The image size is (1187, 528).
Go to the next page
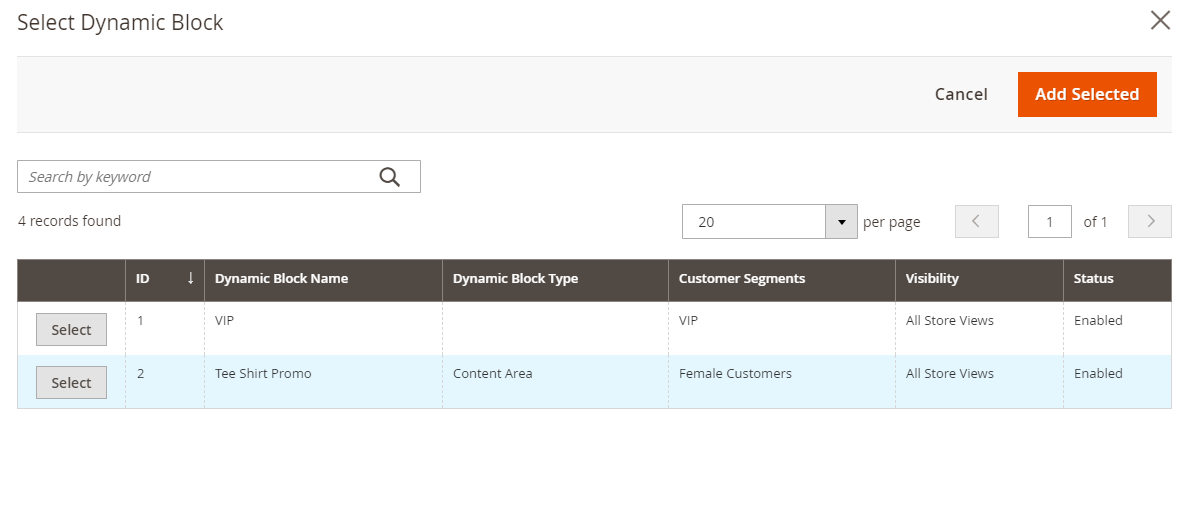[1149, 221]
